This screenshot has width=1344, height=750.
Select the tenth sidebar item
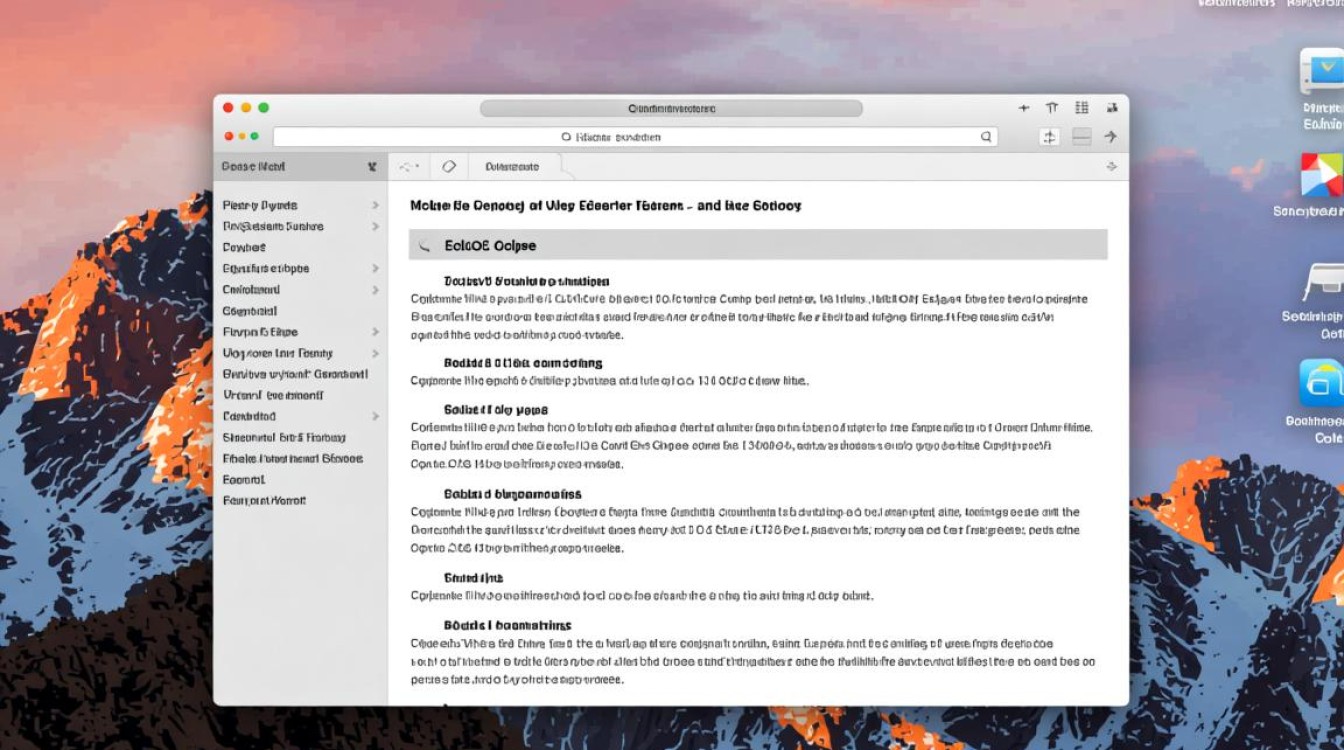tap(273, 395)
